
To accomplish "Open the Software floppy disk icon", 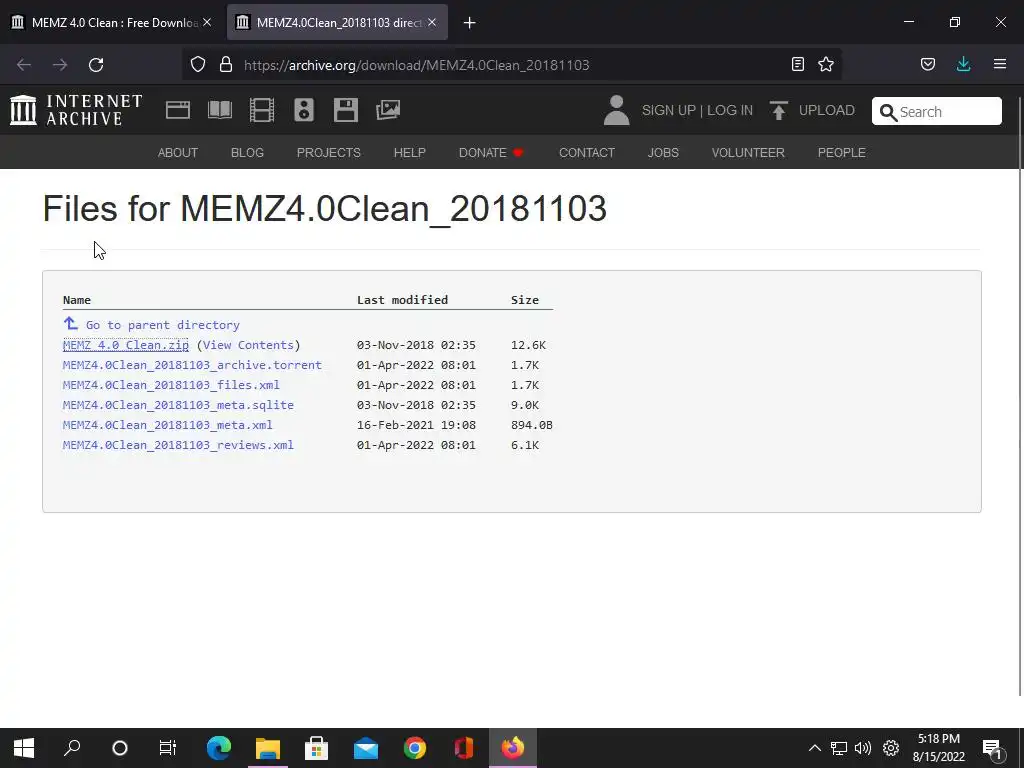I will point(345,110).
